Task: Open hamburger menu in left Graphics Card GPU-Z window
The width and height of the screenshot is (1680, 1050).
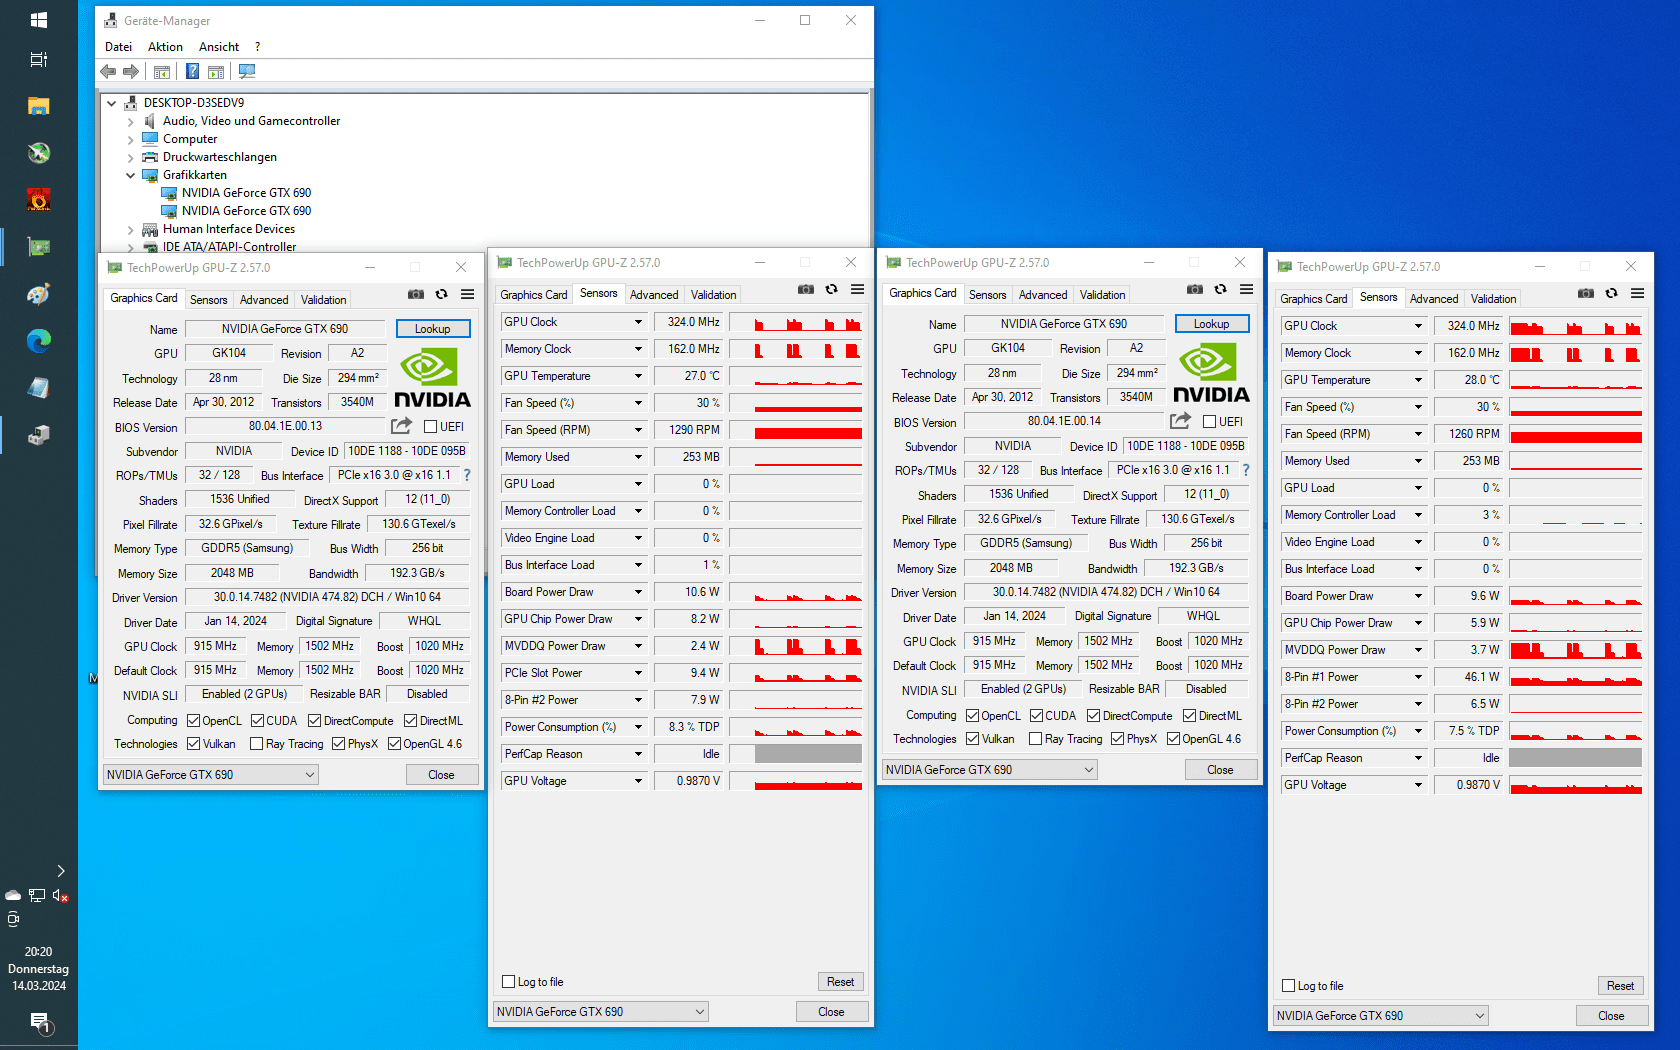Action: click(x=467, y=294)
